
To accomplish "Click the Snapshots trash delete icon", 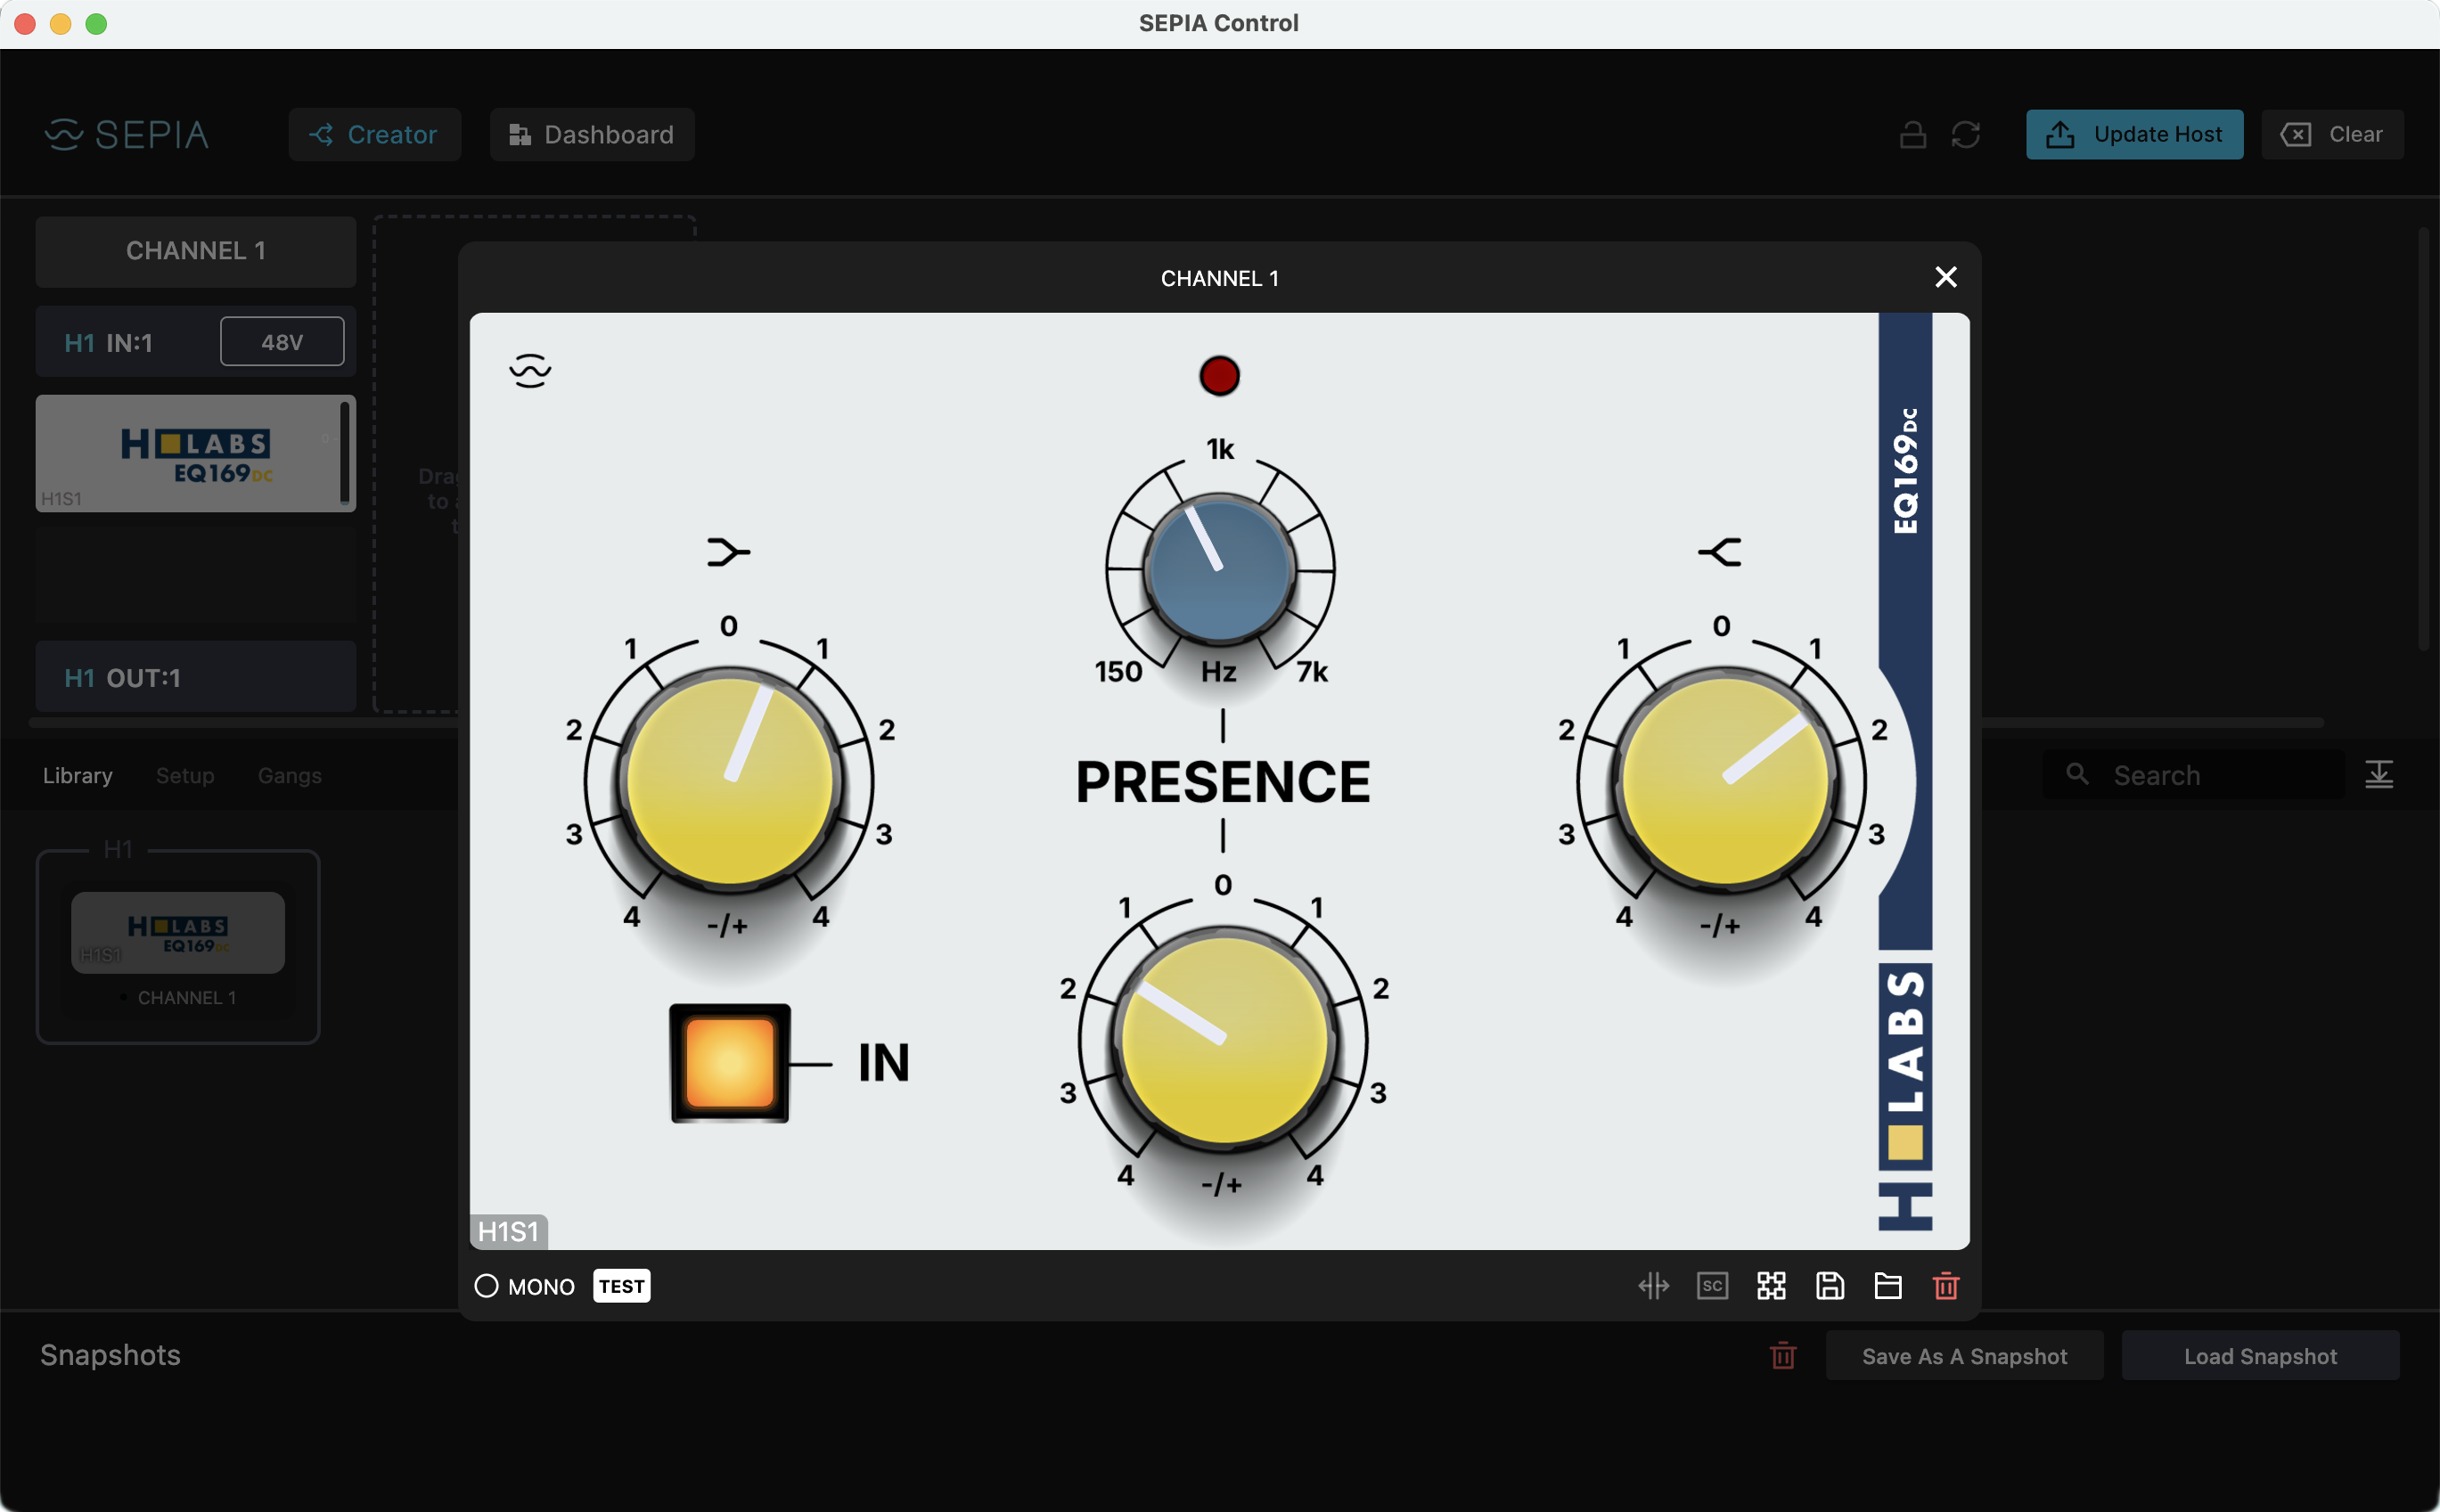I will pyautogui.click(x=1782, y=1356).
